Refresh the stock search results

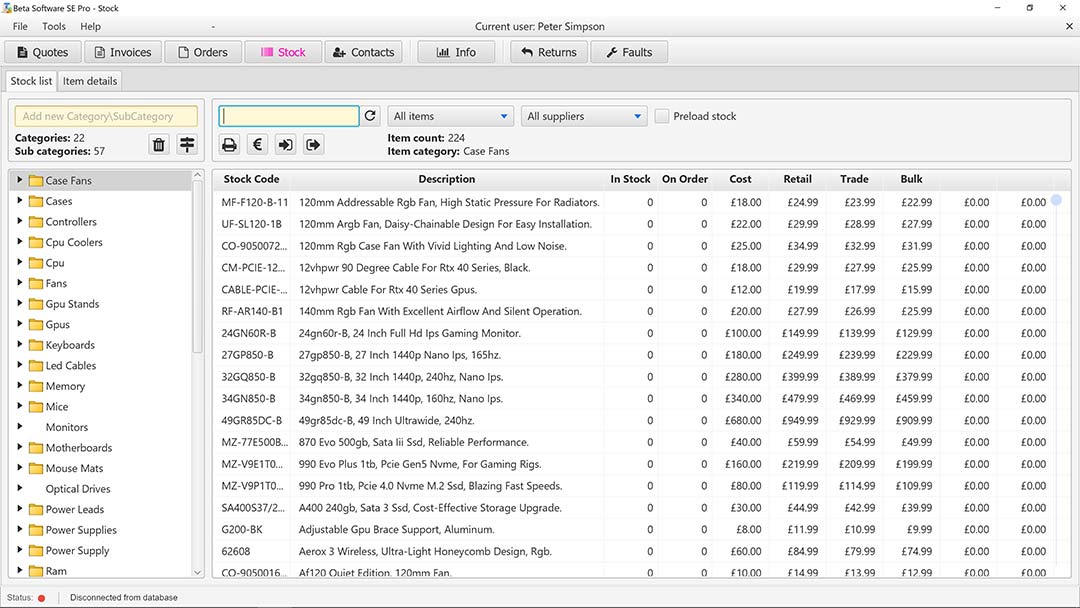point(370,116)
